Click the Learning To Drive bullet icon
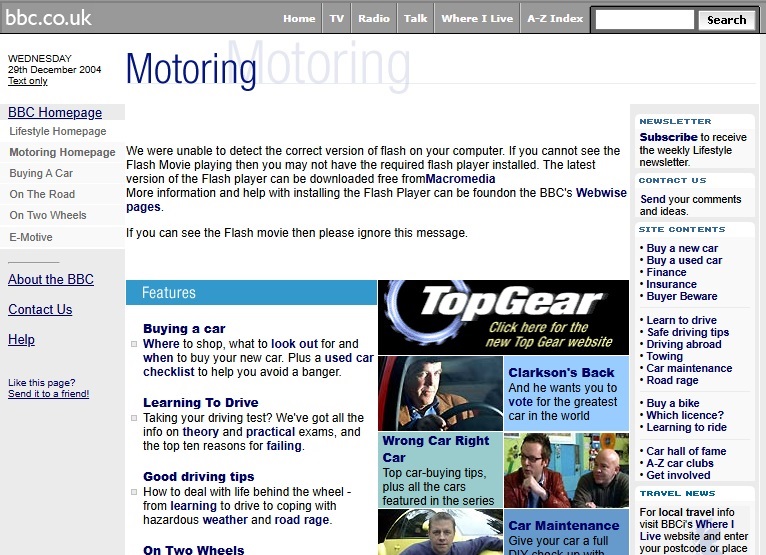The image size is (766, 555). pyautogui.click(x=134, y=418)
